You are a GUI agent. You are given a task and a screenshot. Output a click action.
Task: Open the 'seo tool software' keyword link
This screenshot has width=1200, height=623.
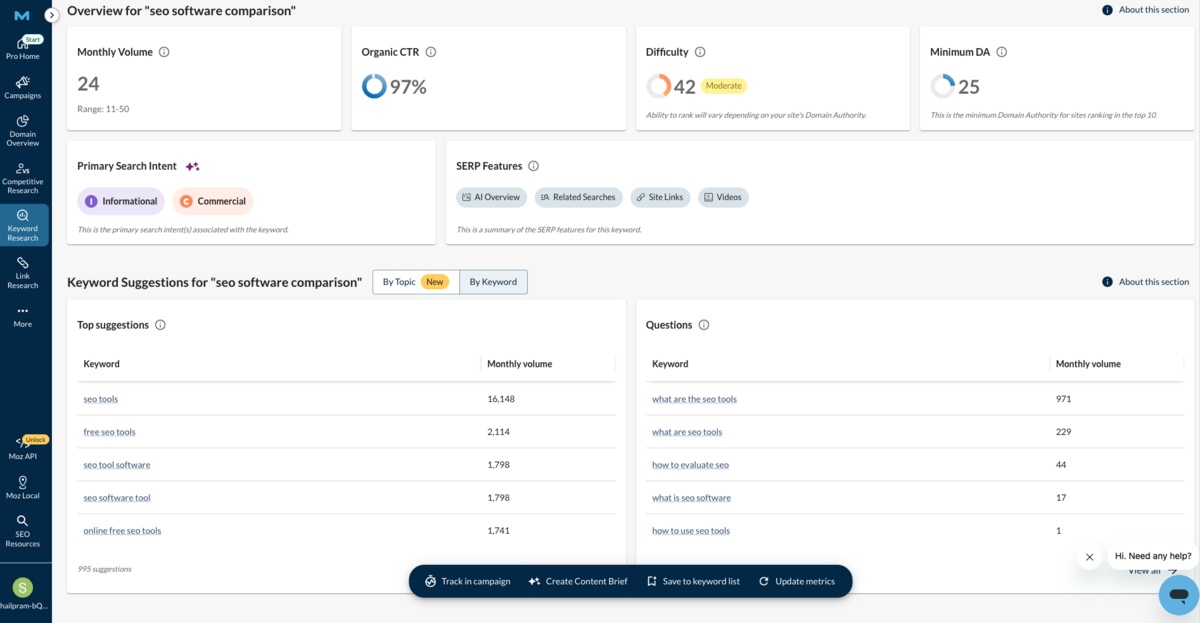[x=117, y=465]
